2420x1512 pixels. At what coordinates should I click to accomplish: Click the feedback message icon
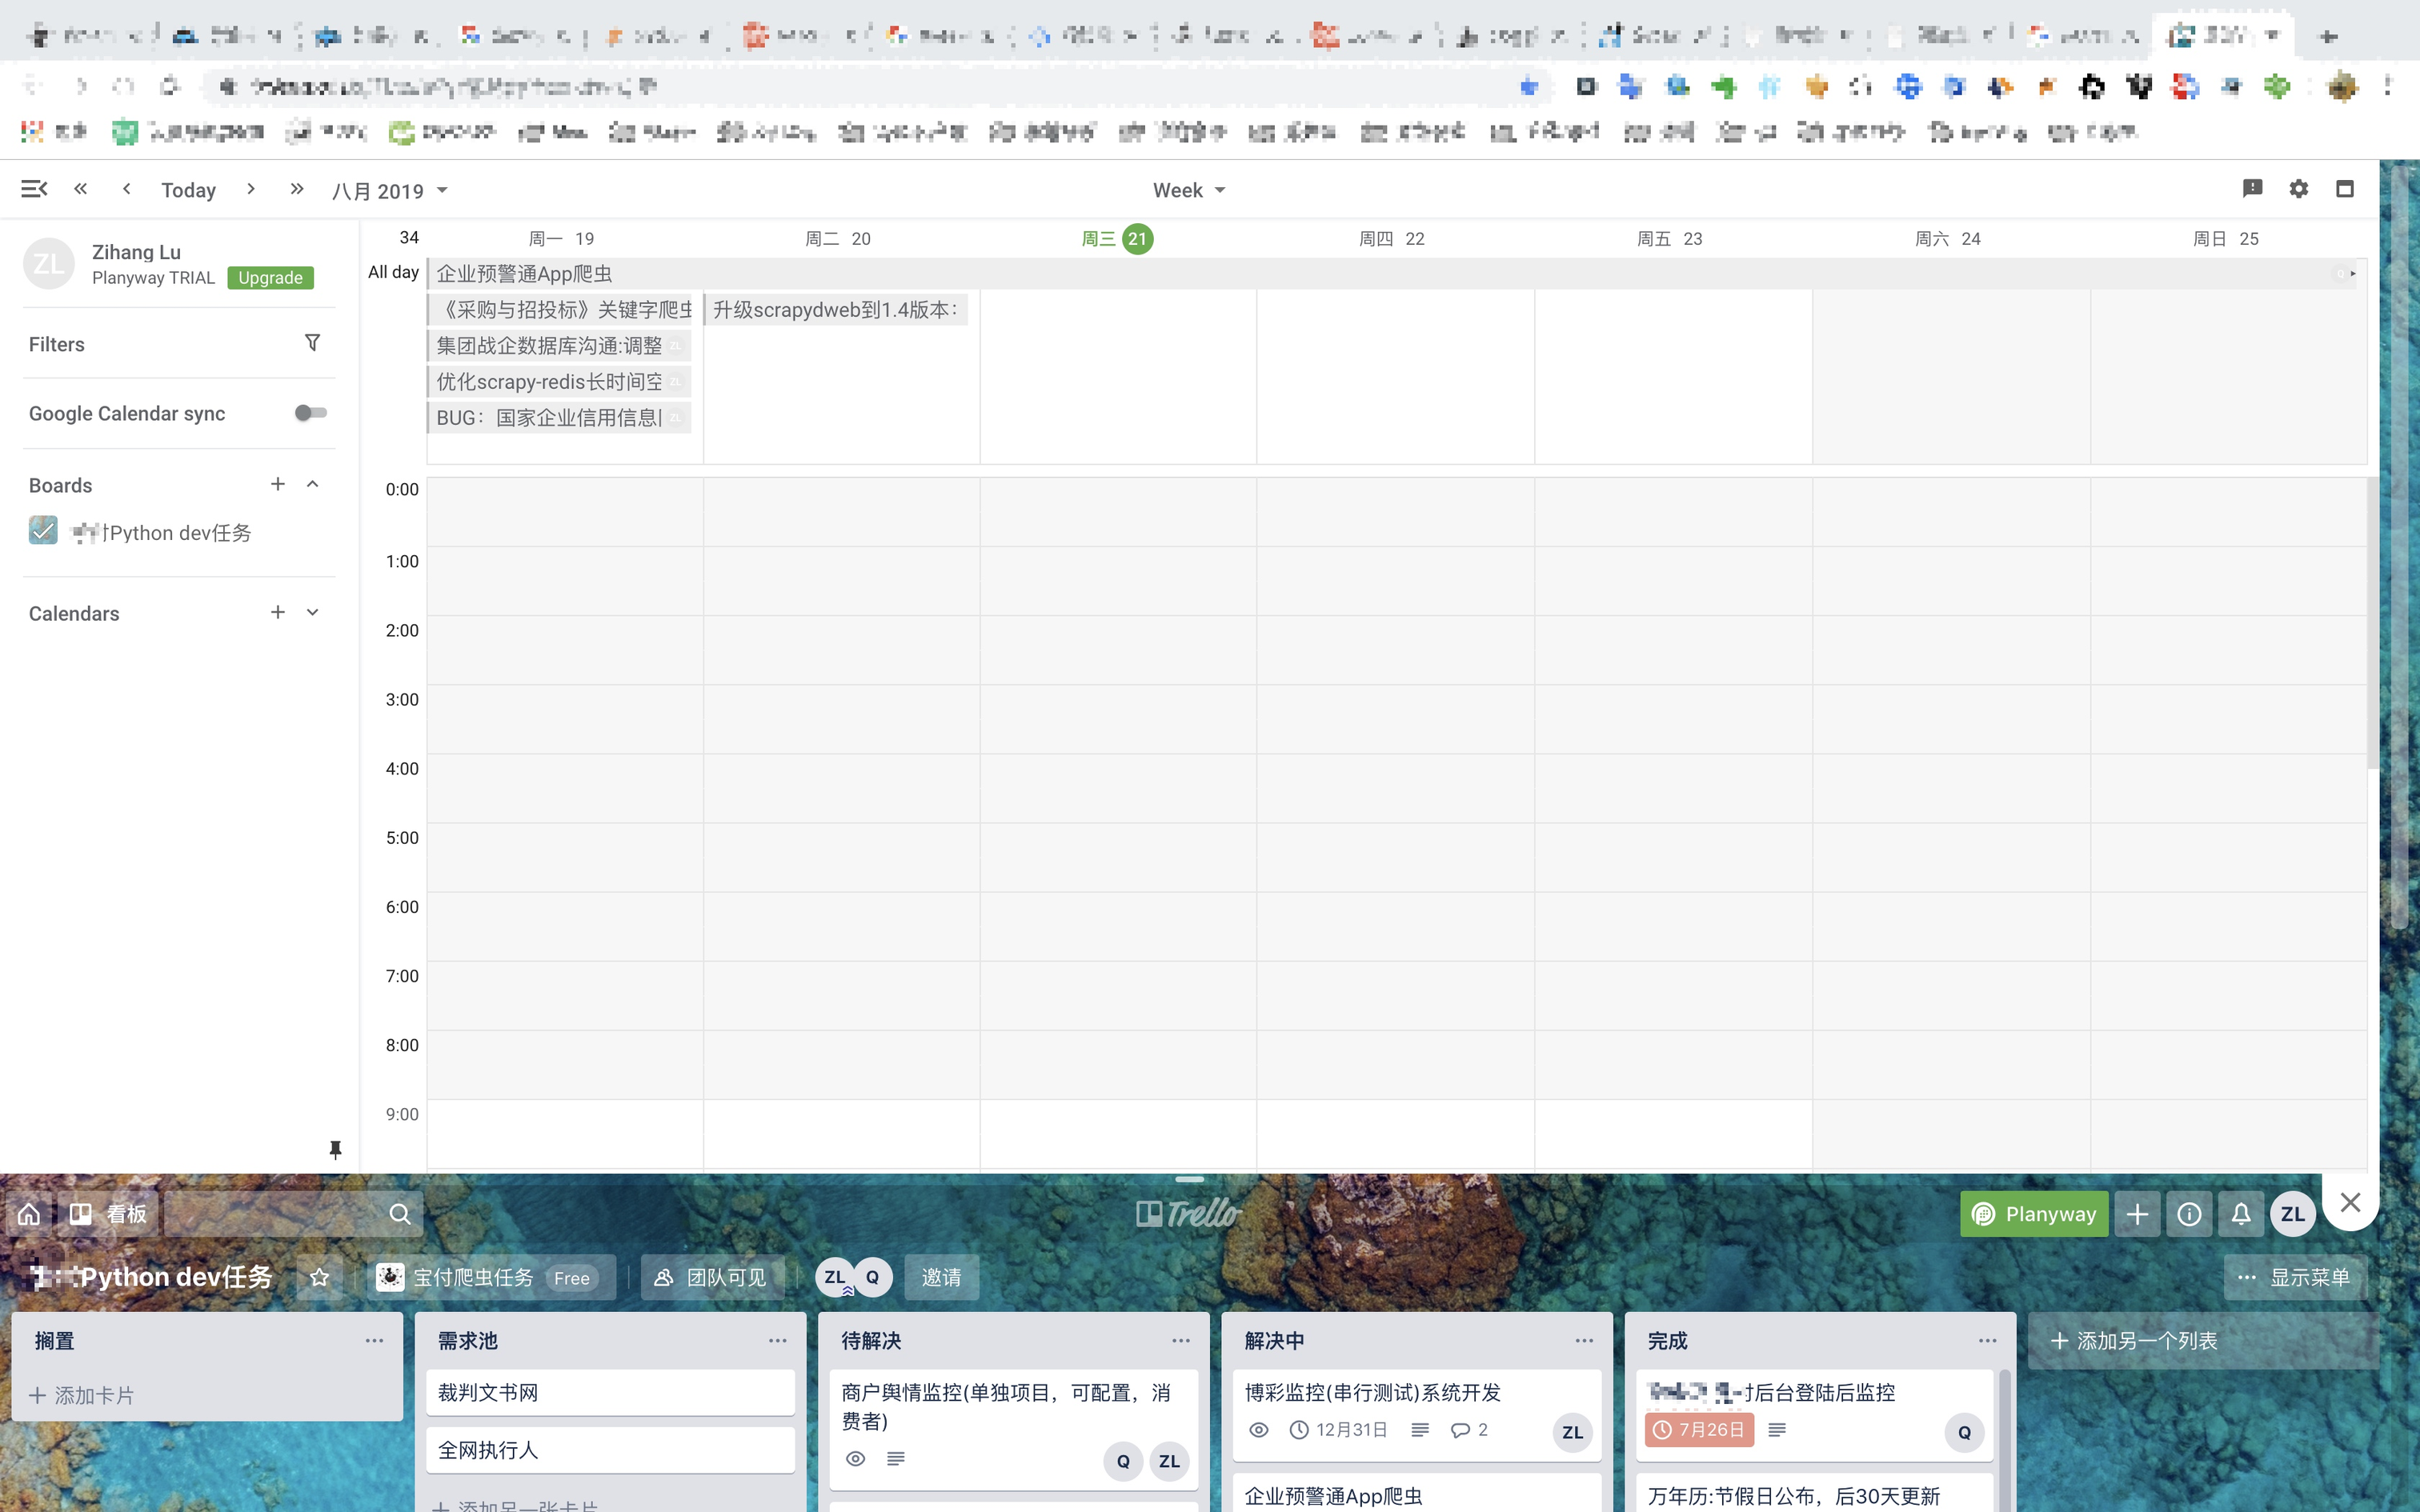[x=2252, y=189]
